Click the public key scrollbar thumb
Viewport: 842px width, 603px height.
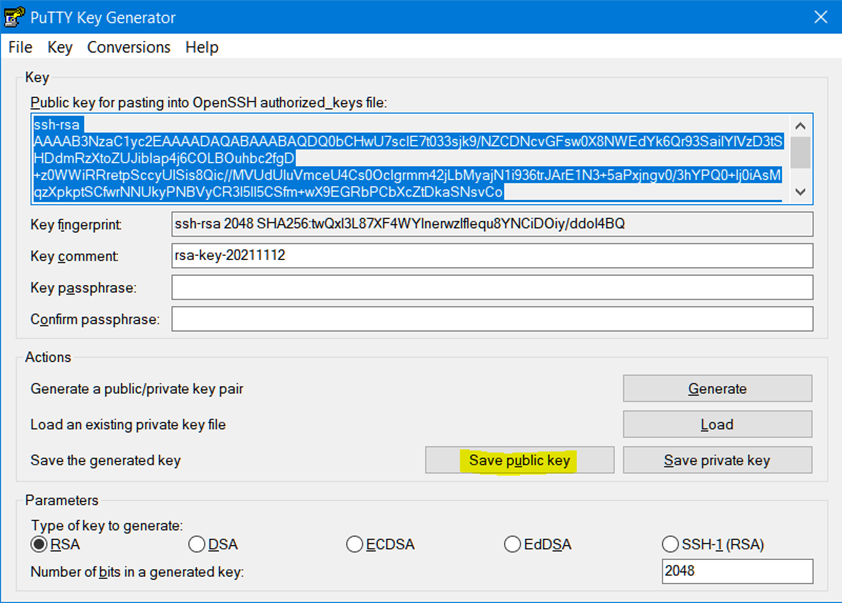800,152
